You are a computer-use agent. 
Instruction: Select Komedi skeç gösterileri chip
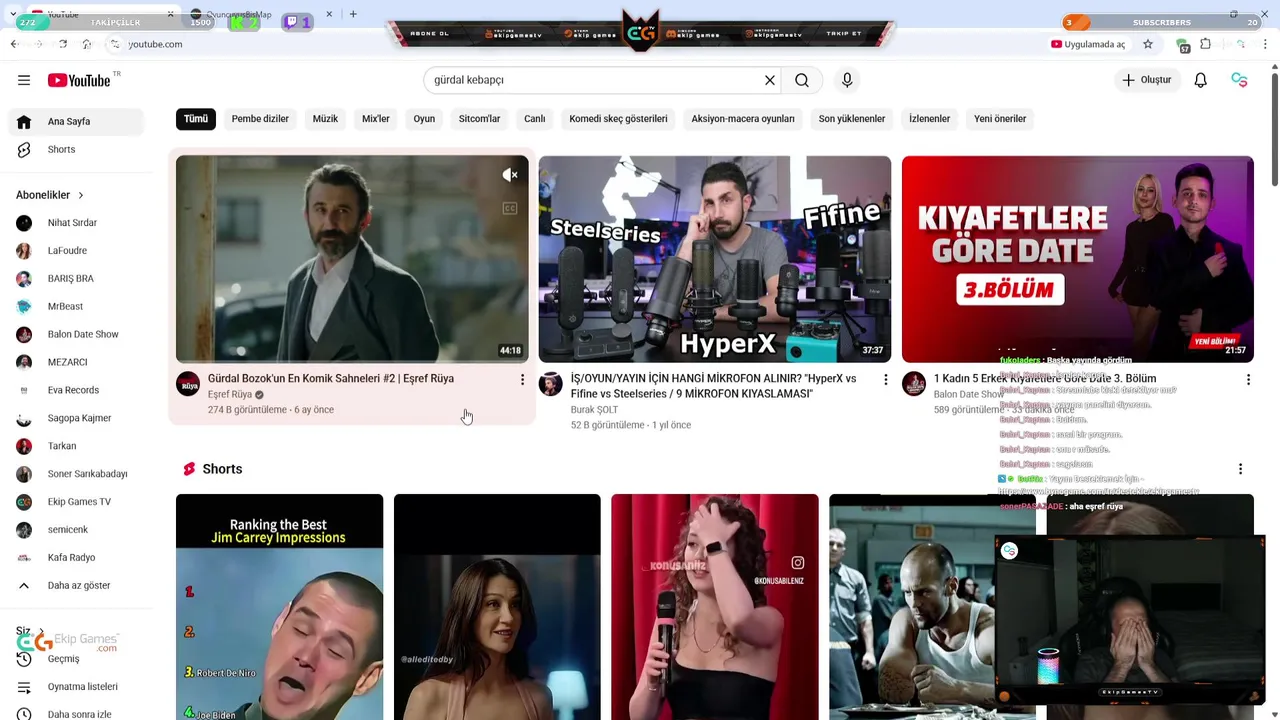(618, 119)
